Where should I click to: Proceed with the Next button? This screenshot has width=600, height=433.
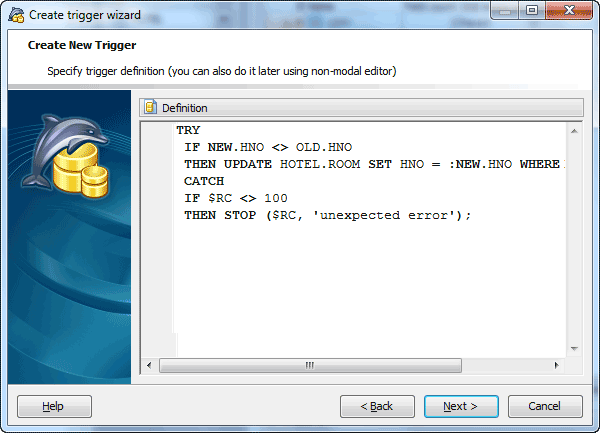coord(461,406)
